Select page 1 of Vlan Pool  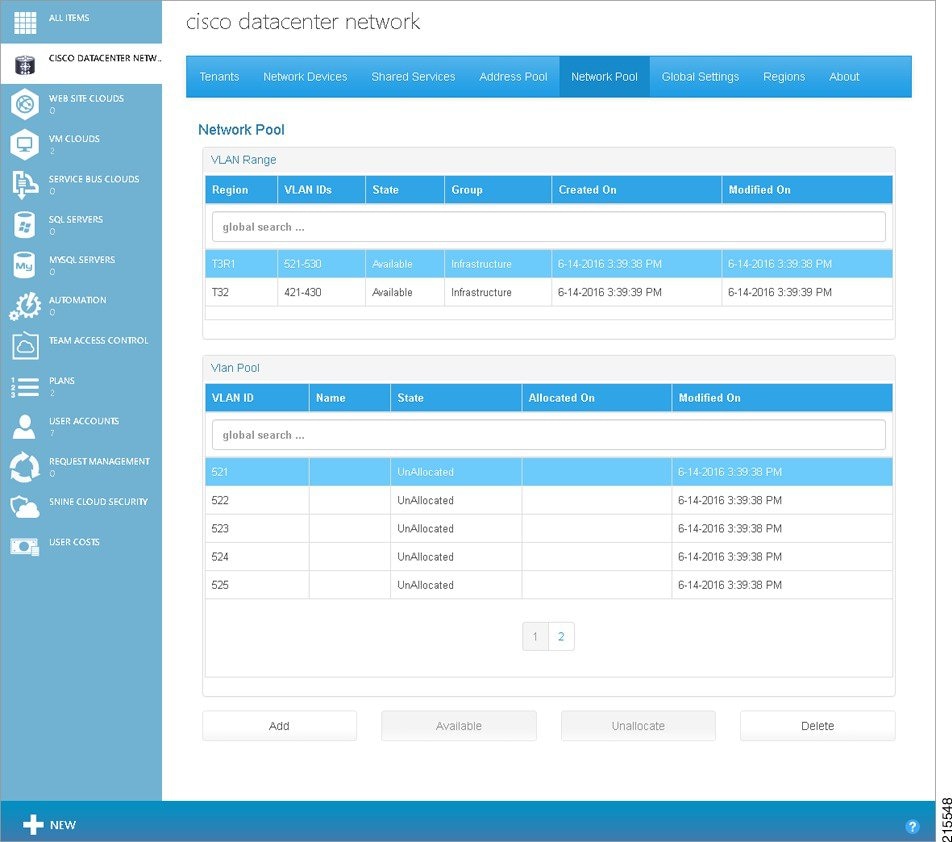point(535,636)
